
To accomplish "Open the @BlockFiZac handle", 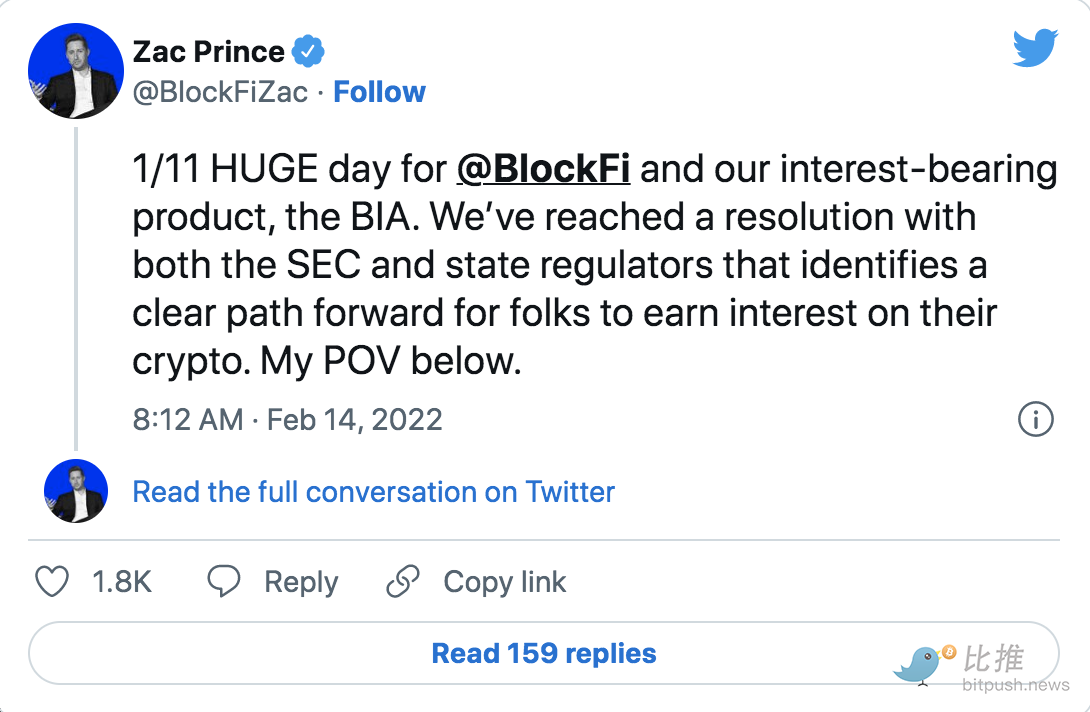I will coord(220,92).
